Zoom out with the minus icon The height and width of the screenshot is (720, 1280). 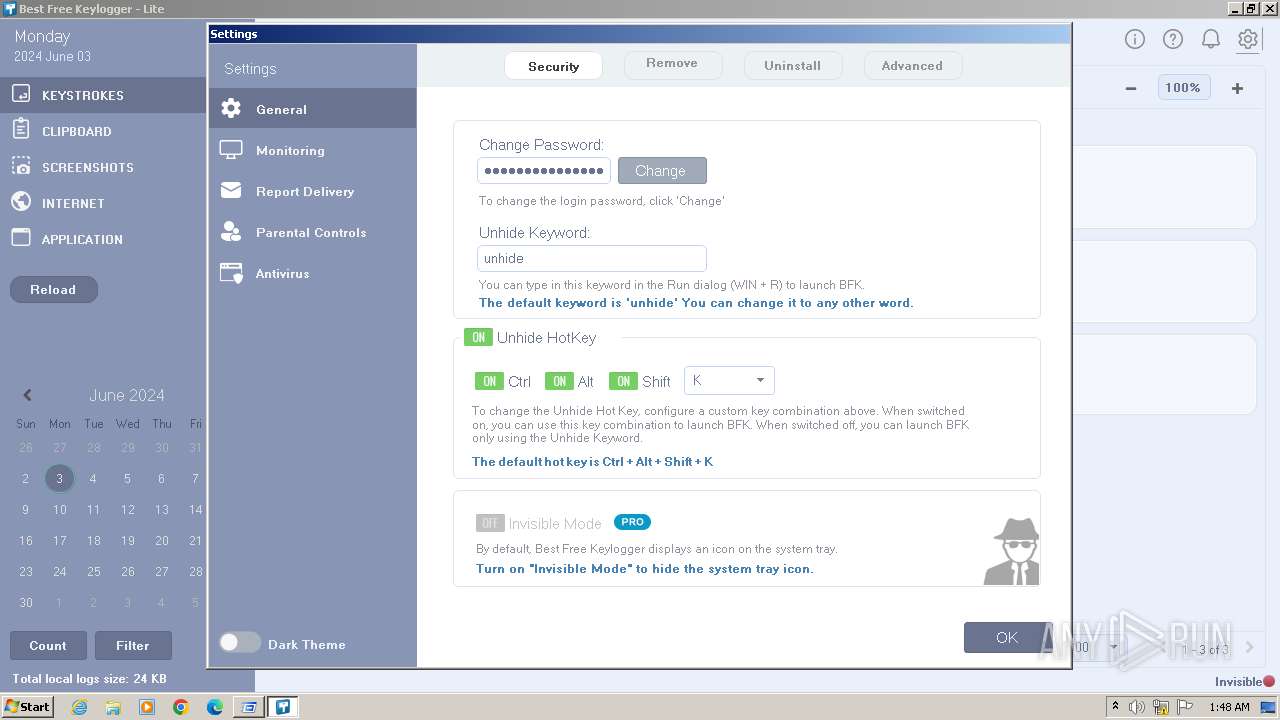point(1131,88)
